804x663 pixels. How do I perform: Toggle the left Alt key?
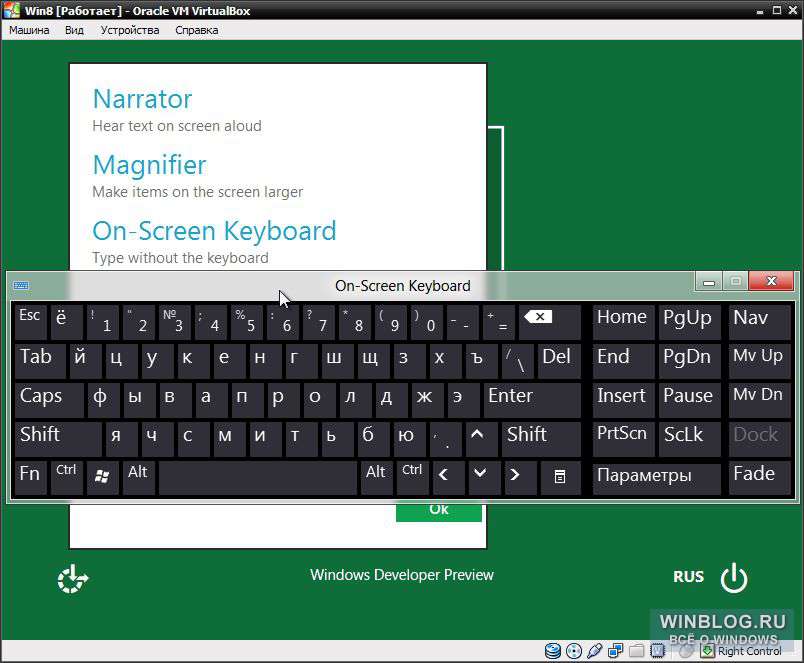(139, 477)
